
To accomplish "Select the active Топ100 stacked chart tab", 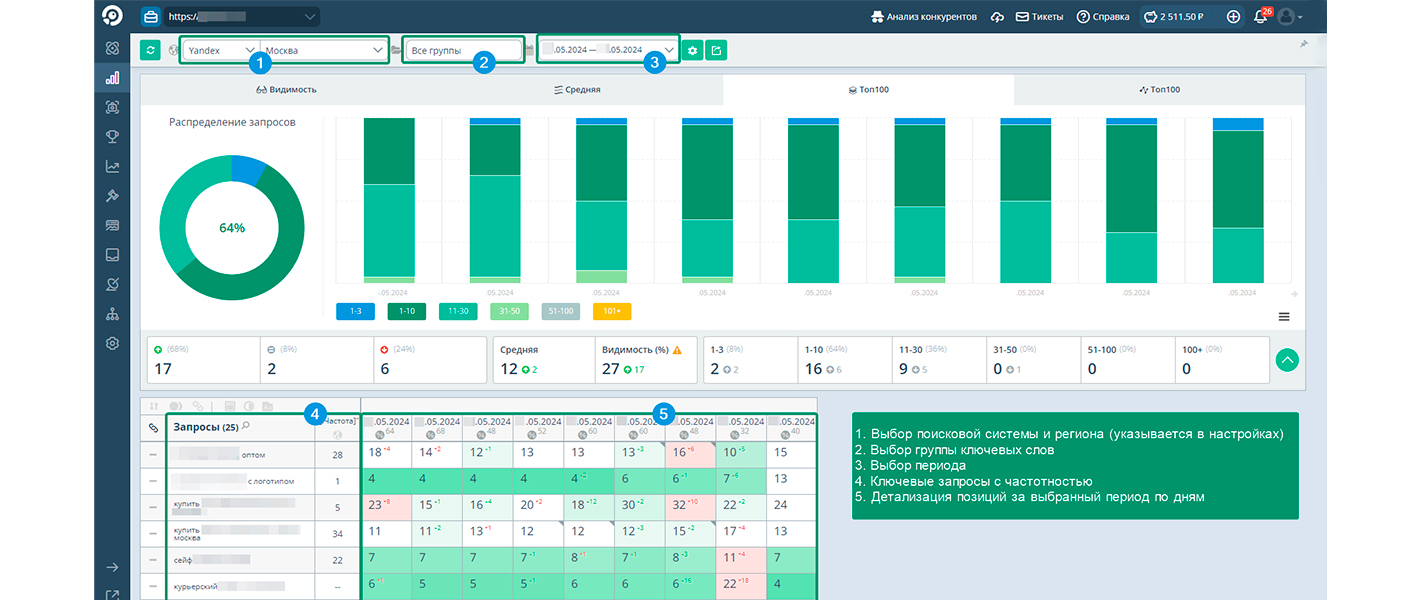I will (x=868, y=89).
